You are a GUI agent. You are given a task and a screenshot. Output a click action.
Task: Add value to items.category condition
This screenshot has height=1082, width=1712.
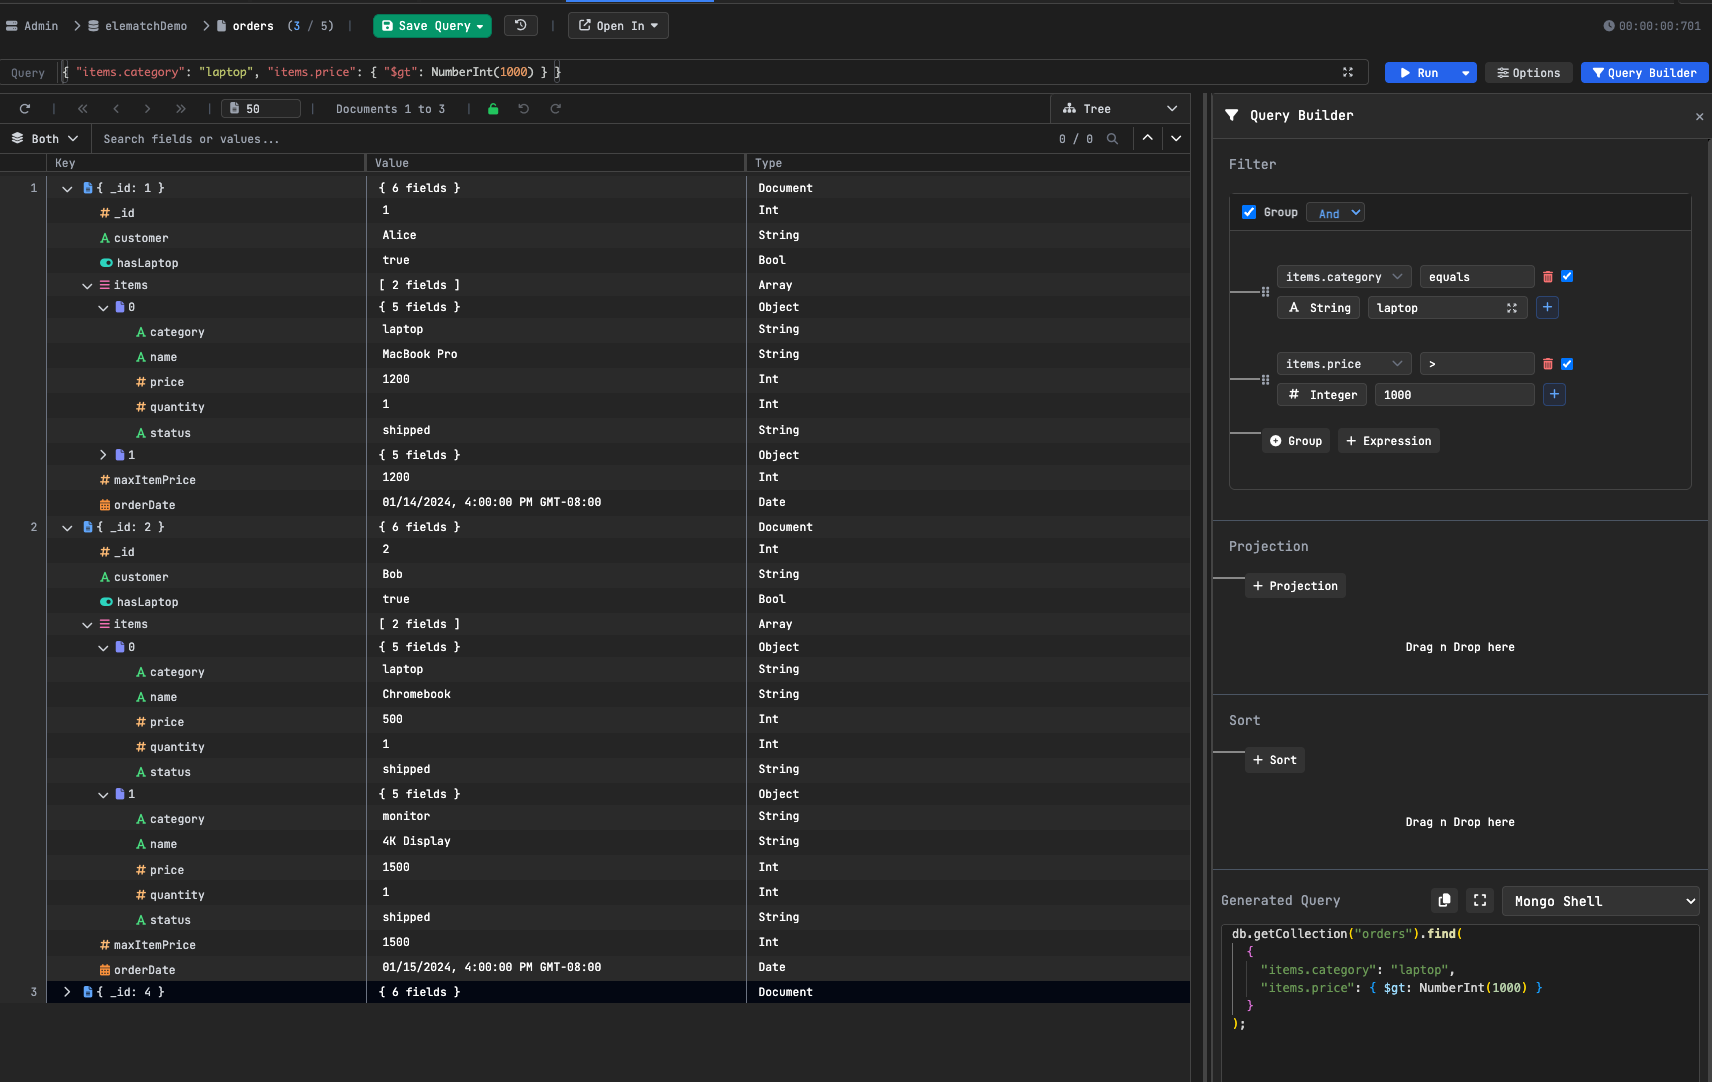point(1547,308)
